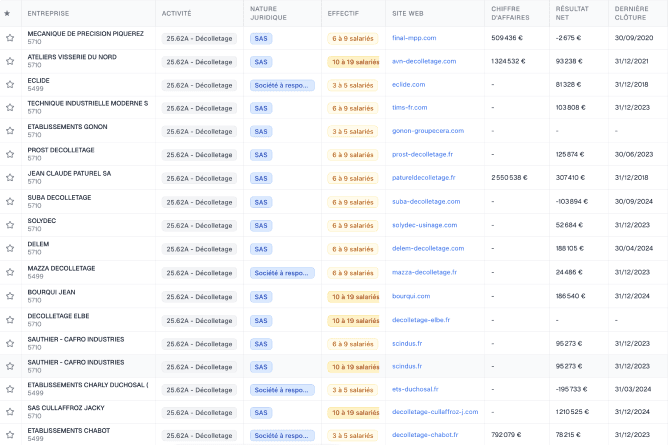Open the final-mpp.com website link
This screenshot has height=445, width=668.
coord(412,38)
